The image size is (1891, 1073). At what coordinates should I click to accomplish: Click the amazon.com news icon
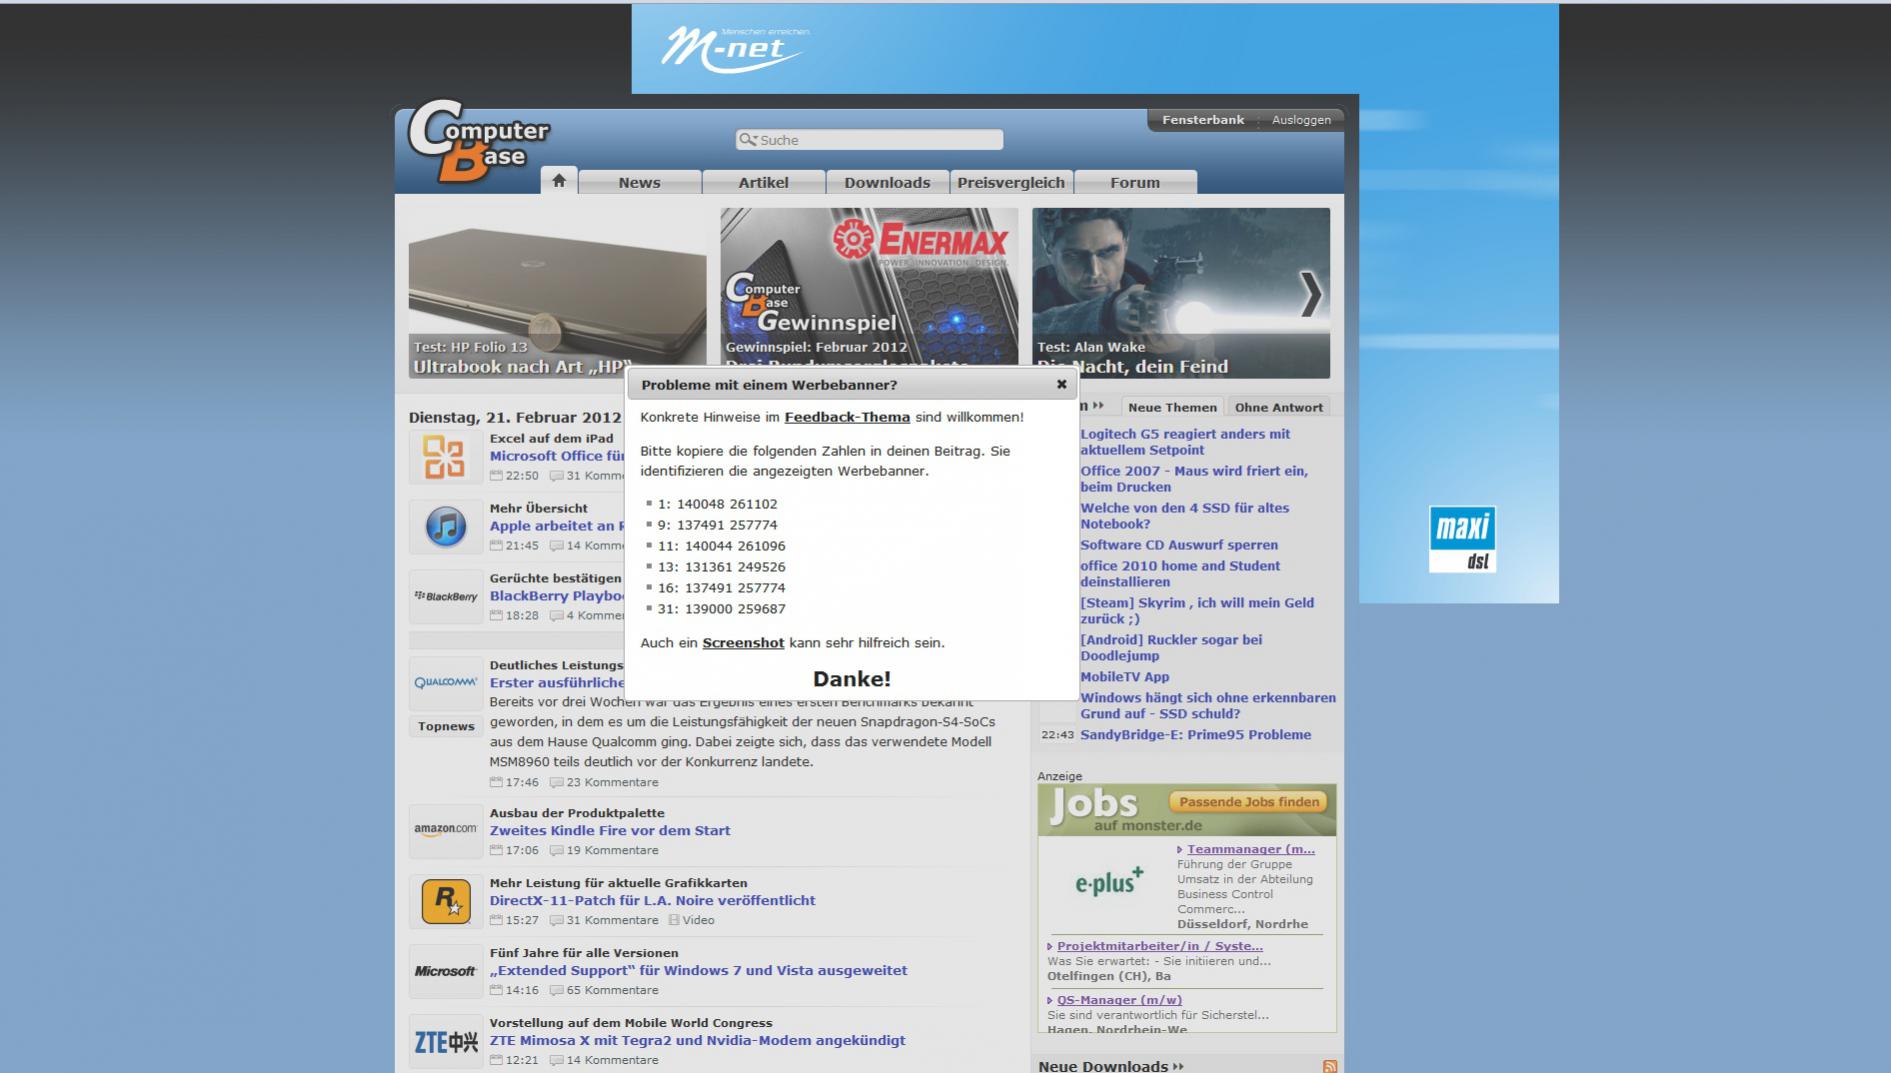pyautogui.click(x=445, y=830)
